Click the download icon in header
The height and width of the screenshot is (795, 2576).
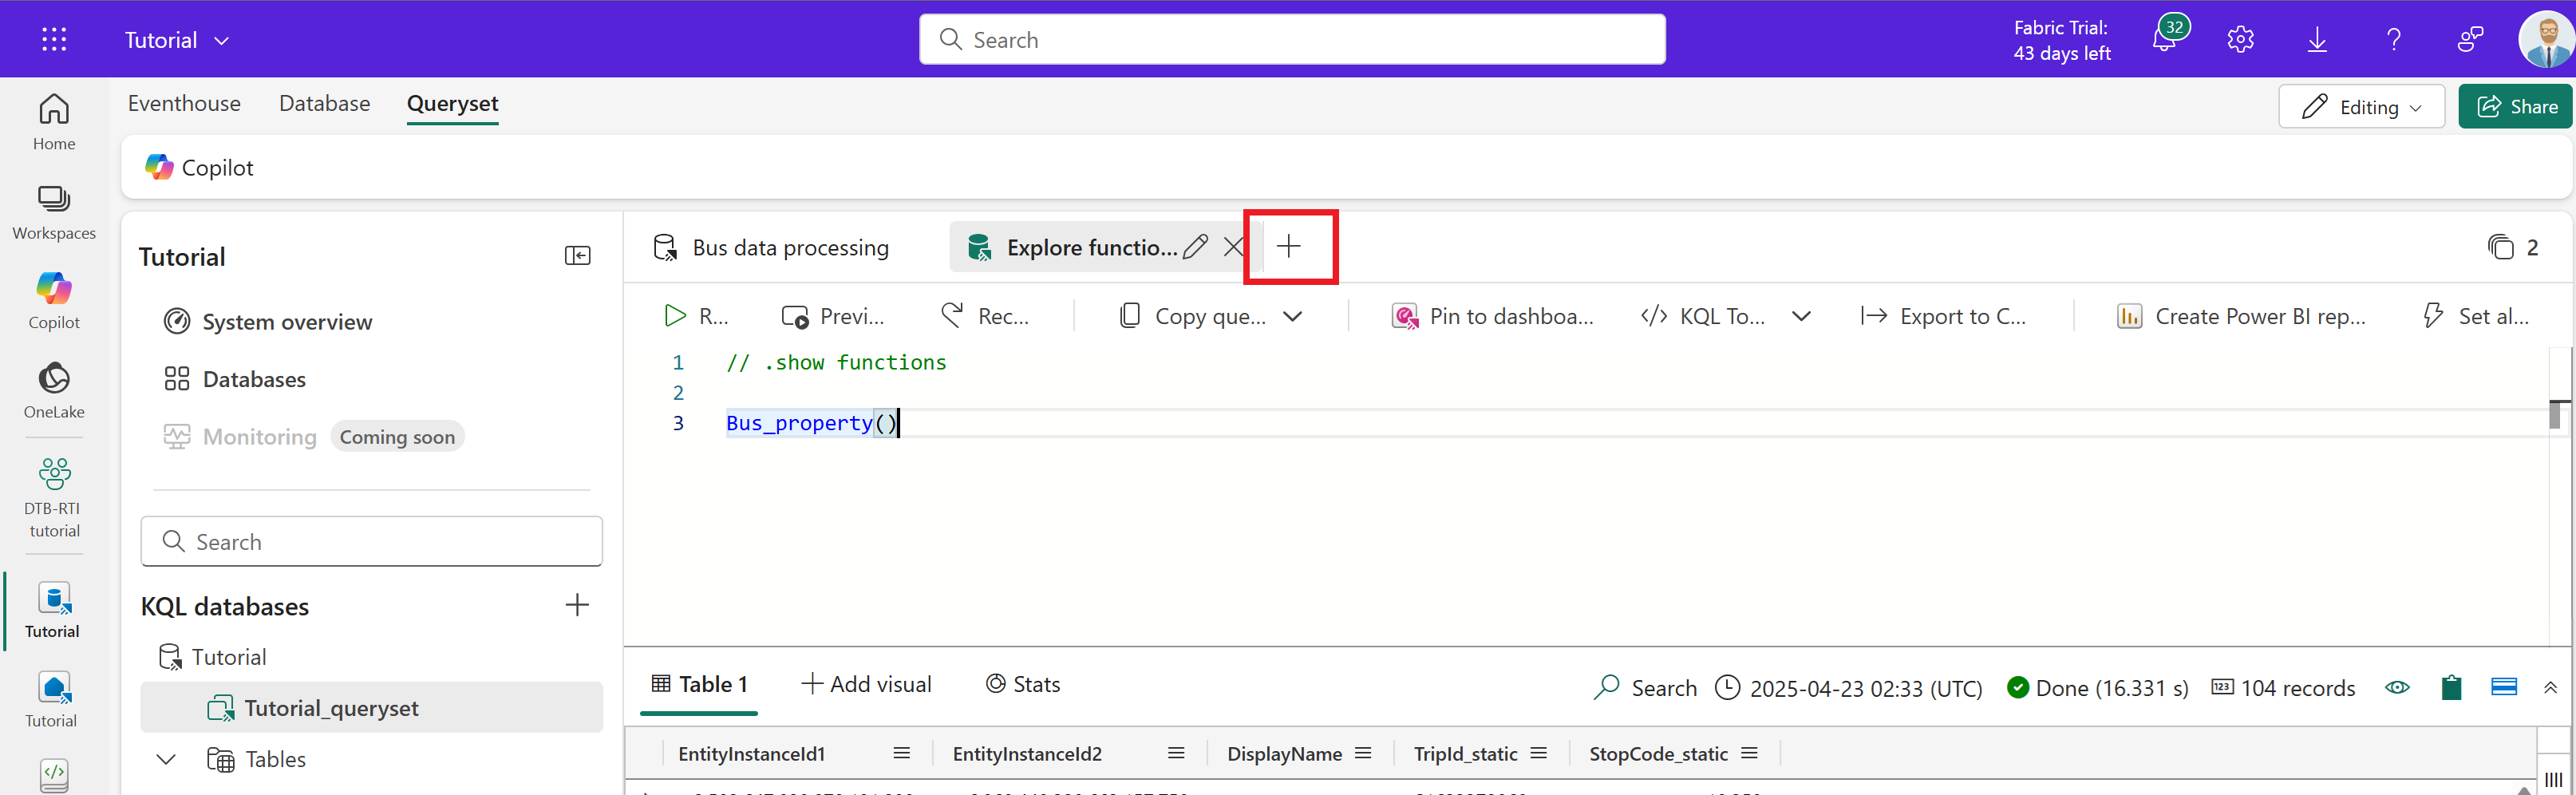point(2317,40)
